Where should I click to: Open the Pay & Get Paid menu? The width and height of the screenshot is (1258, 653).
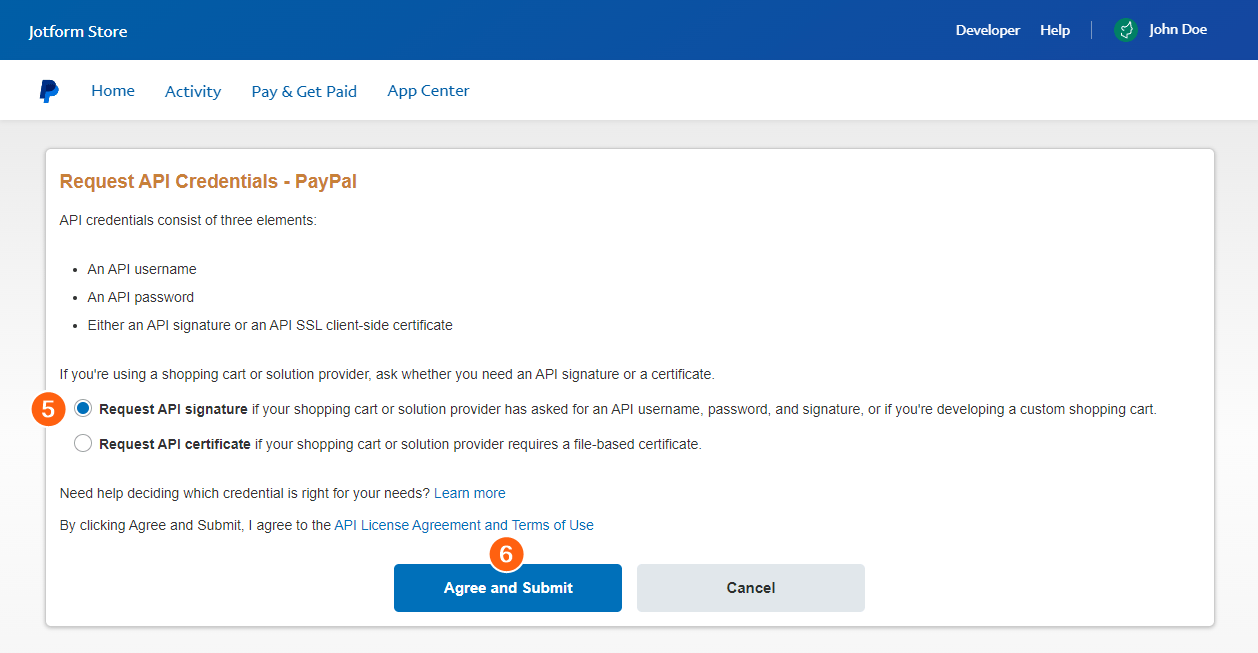304,91
